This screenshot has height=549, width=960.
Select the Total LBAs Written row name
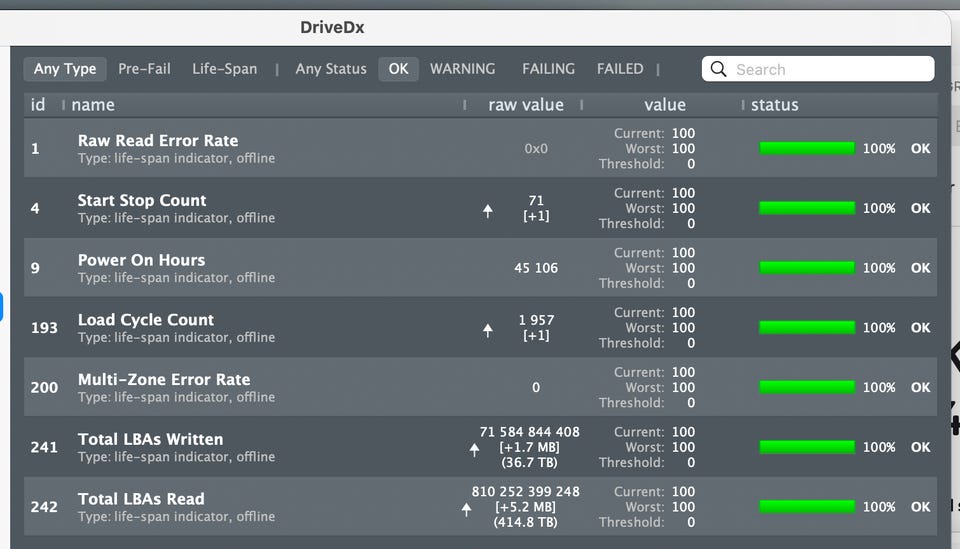151,439
